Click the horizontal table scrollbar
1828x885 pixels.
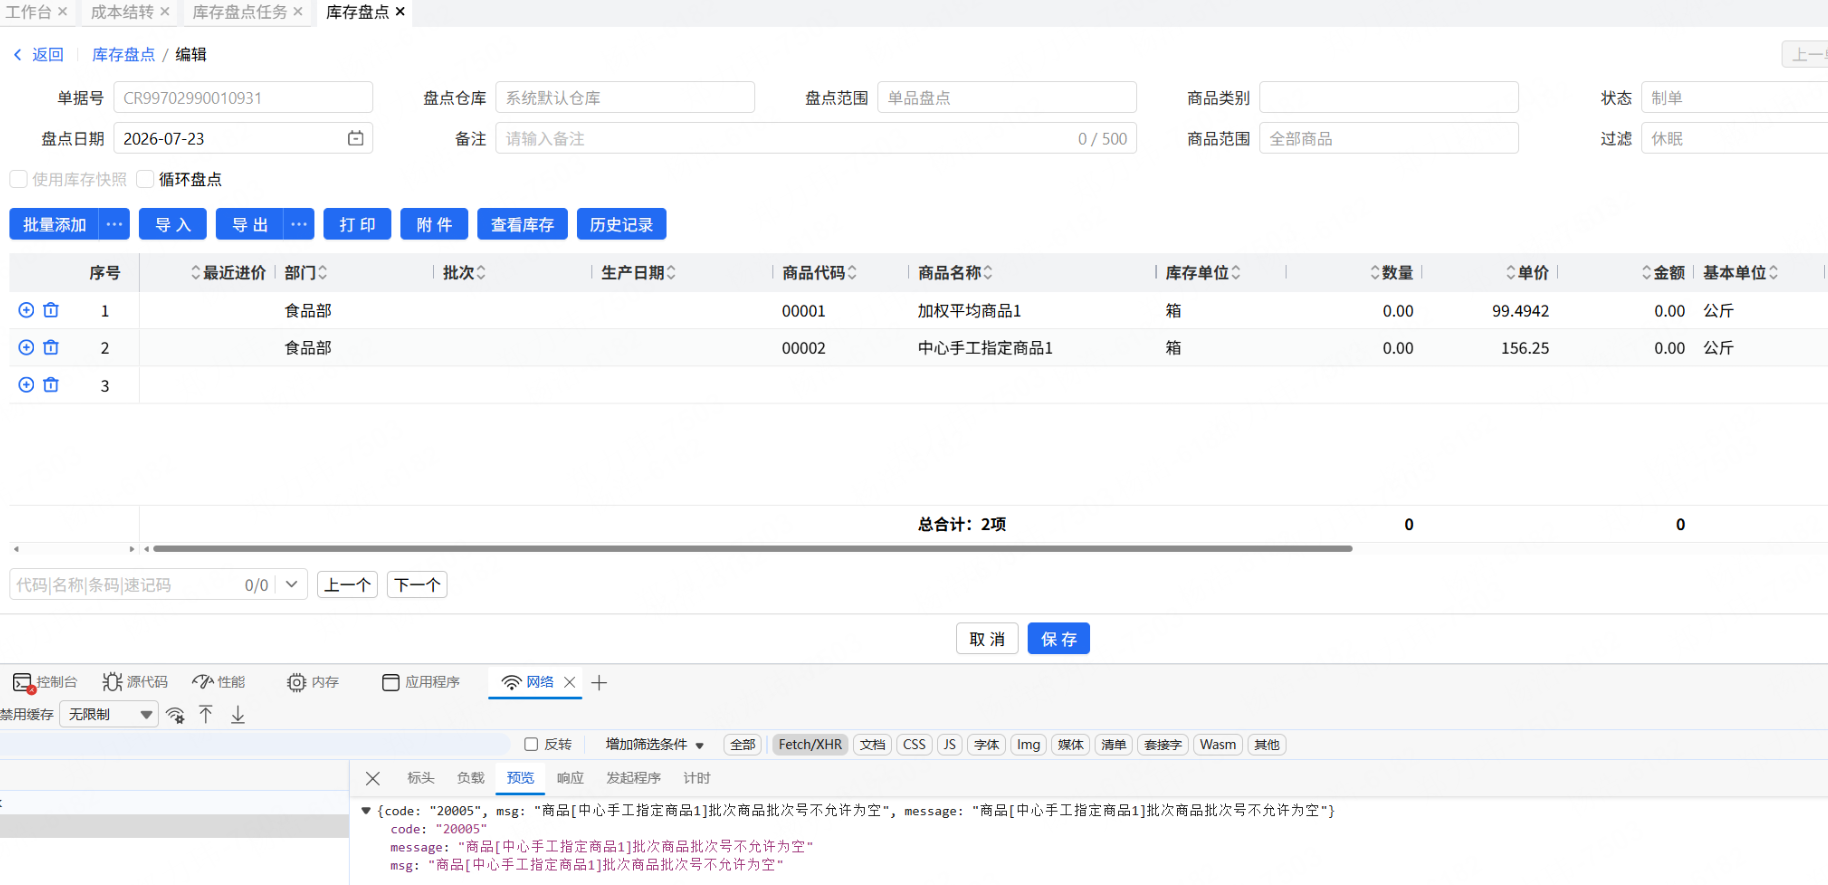point(752,548)
